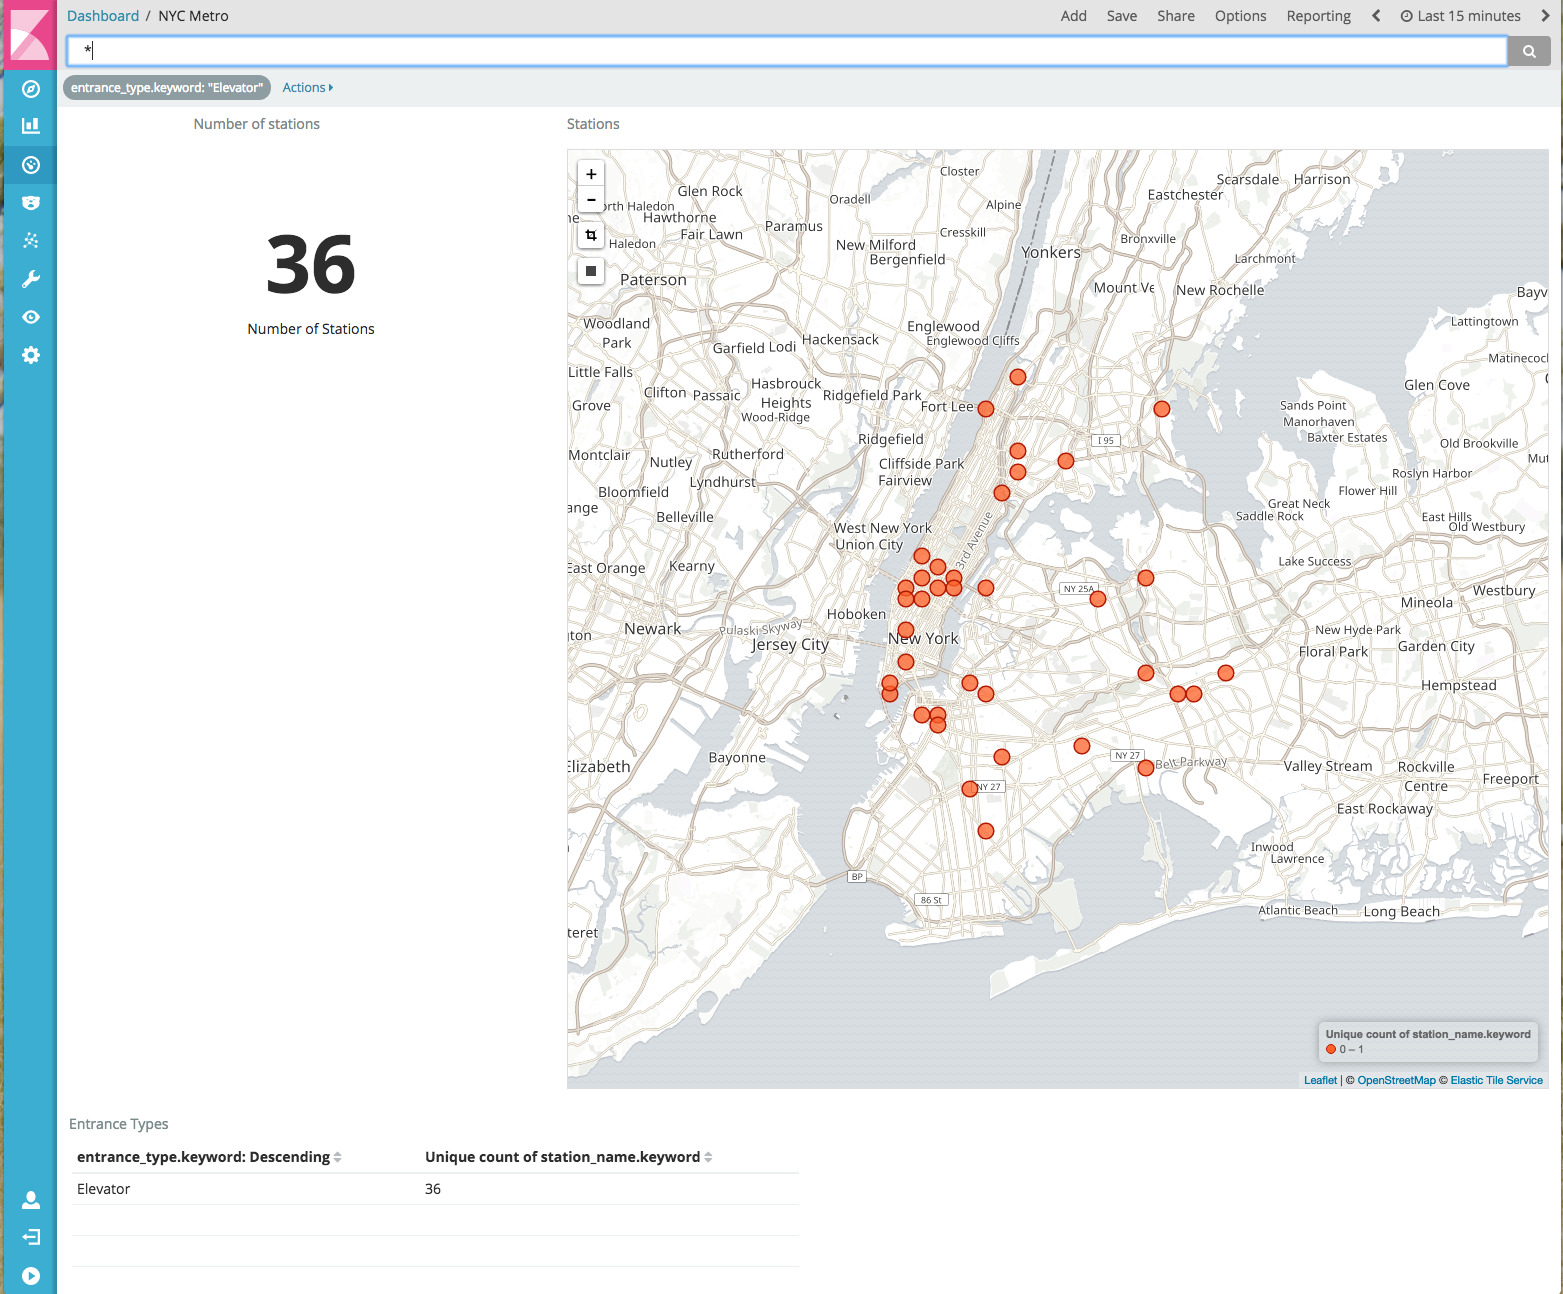
Task: Open Discover from the sidebar compass icon
Action: coord(31,89)
